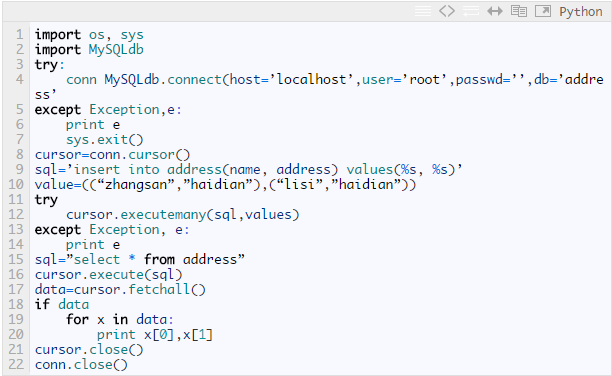The height and width of the screenshot is (376, 612).
Task: Place cursor on MySQLdb.connect call
Action: [163, 80]
